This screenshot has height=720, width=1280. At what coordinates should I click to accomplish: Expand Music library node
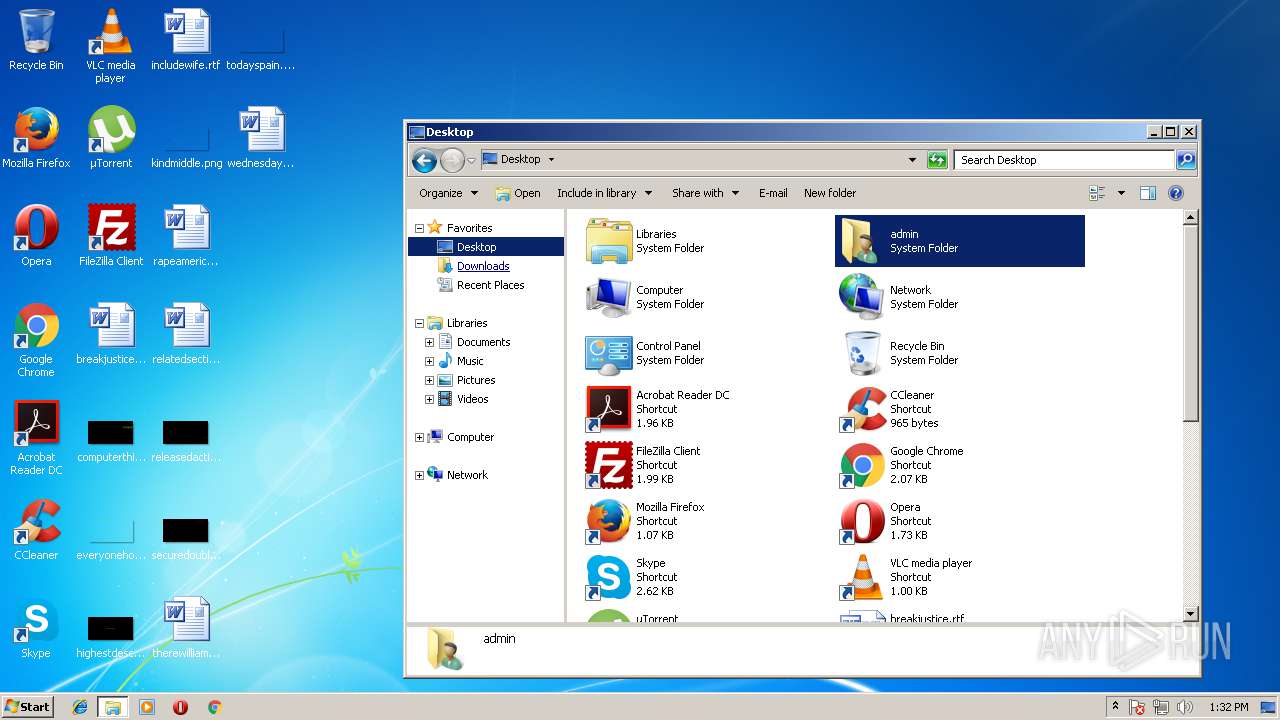click(429, 361)
